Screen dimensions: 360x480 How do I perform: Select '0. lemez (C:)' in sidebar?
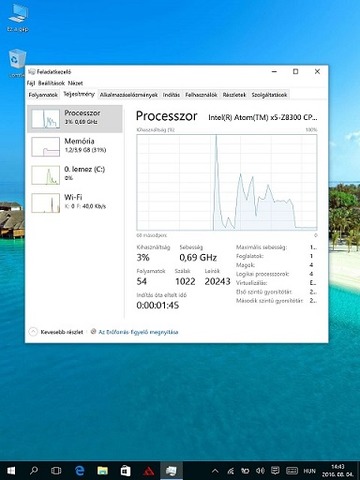pos(75,175)
